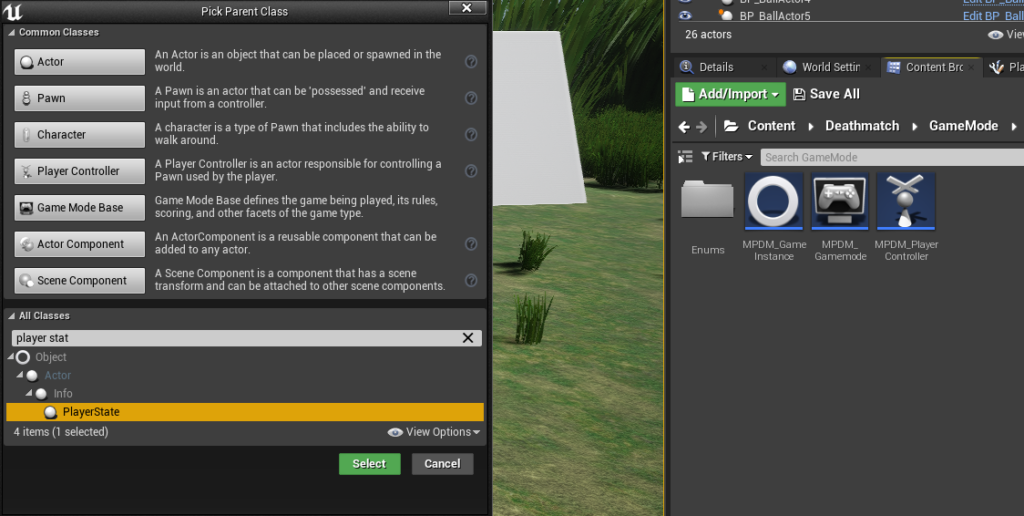This screenshot has width=1024, height=516.
Task: Select the MPDM_Gamemode asset
Action: tap(840, 218)
